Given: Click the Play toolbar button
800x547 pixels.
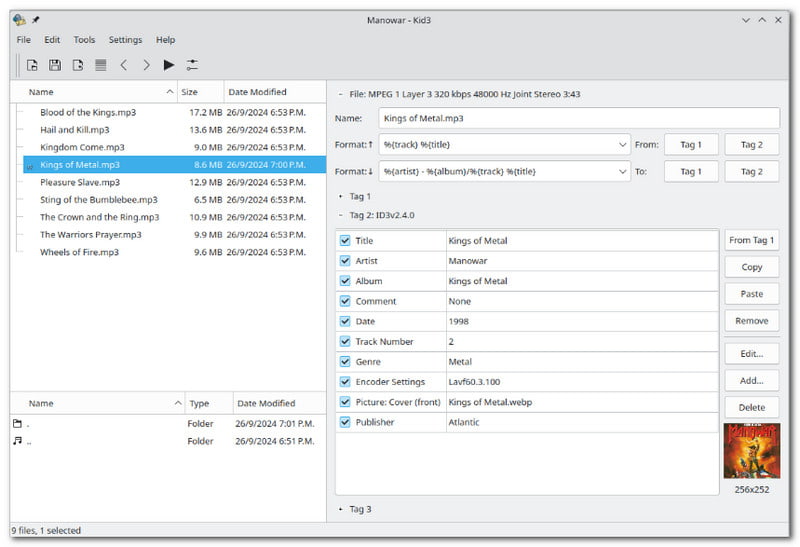Looking at the screenshot, I should (x=169, y=65).
